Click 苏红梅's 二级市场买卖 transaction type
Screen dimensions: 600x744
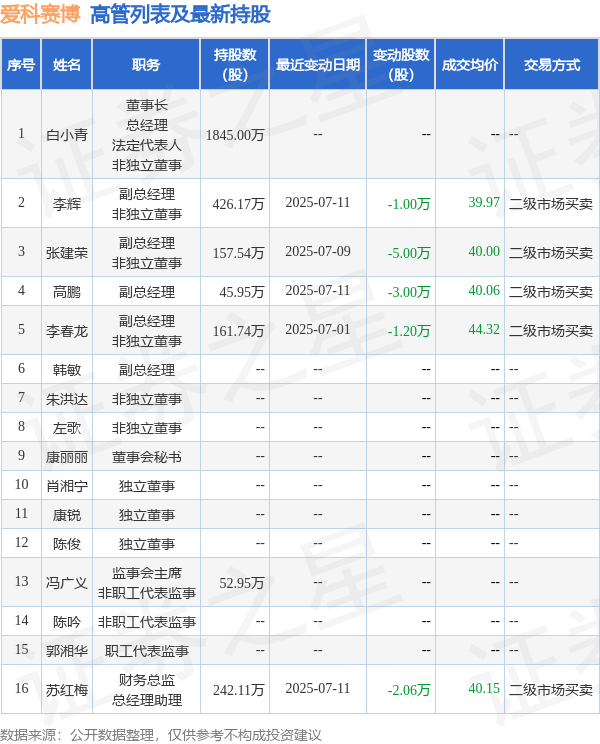551,689
